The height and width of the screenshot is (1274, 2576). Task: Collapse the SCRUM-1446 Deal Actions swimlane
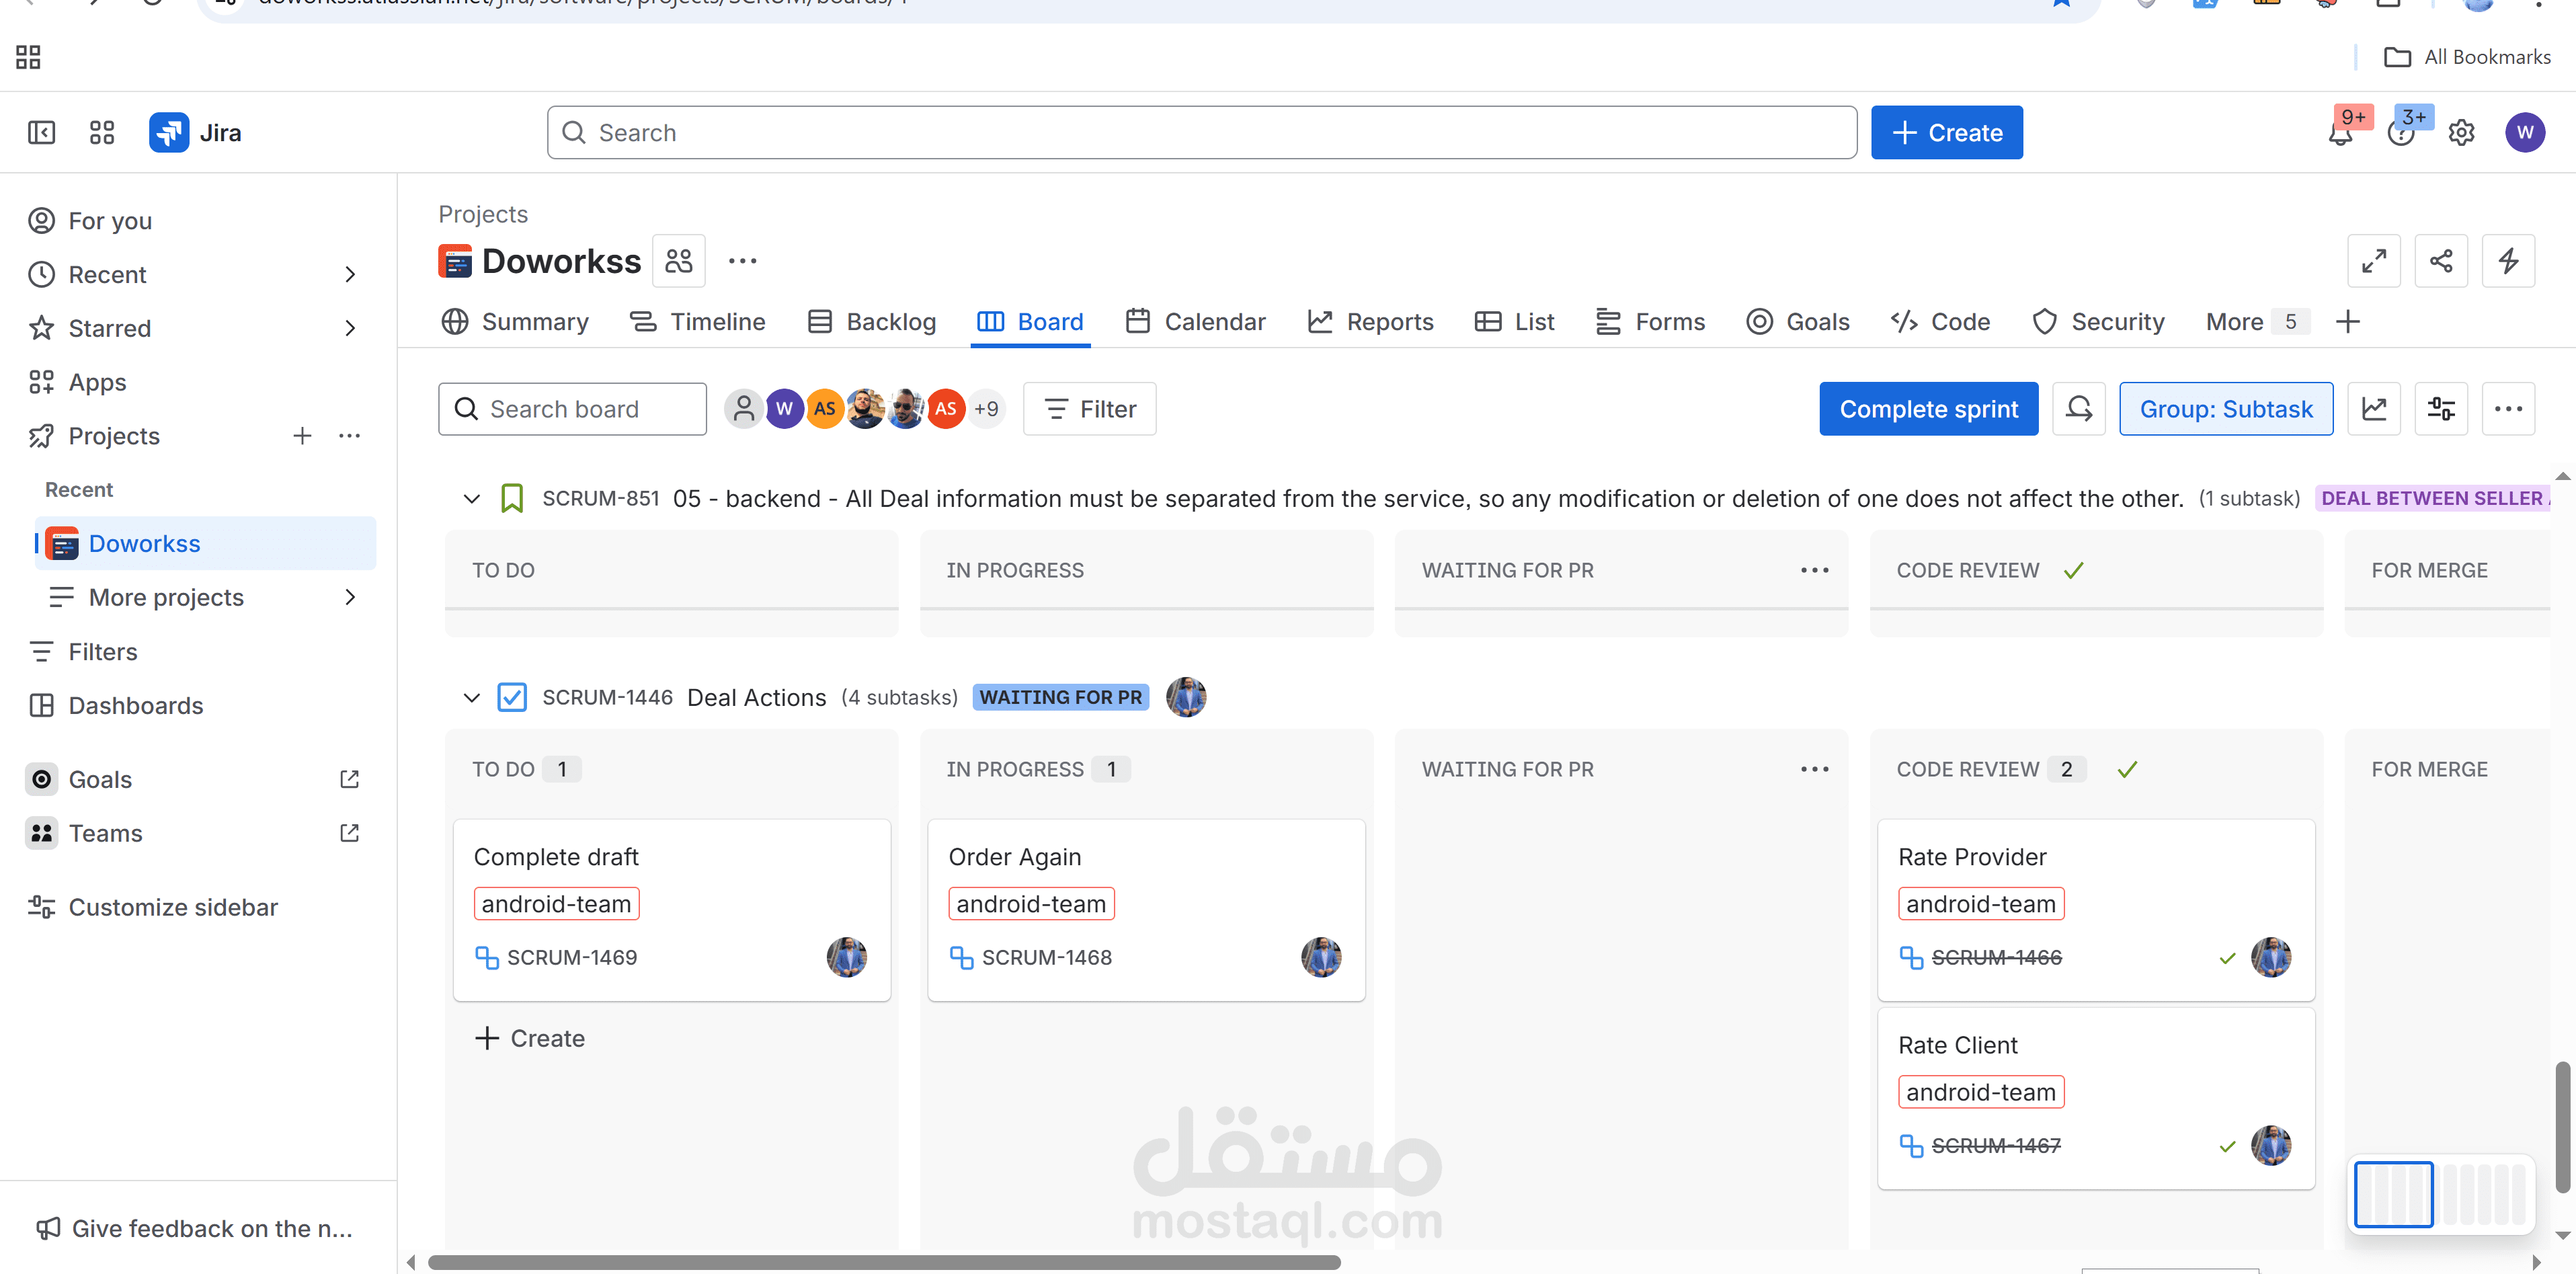[x=471, y=697]
